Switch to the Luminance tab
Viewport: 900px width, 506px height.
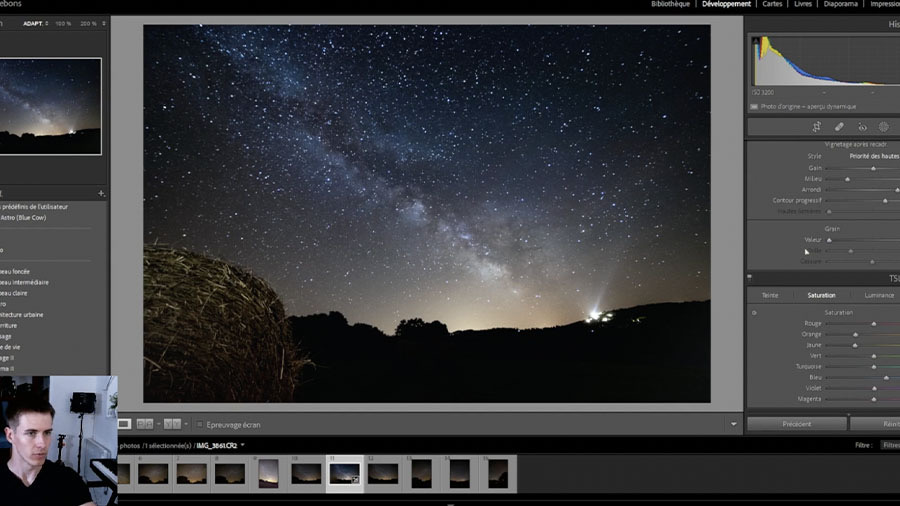pos(879,295)
